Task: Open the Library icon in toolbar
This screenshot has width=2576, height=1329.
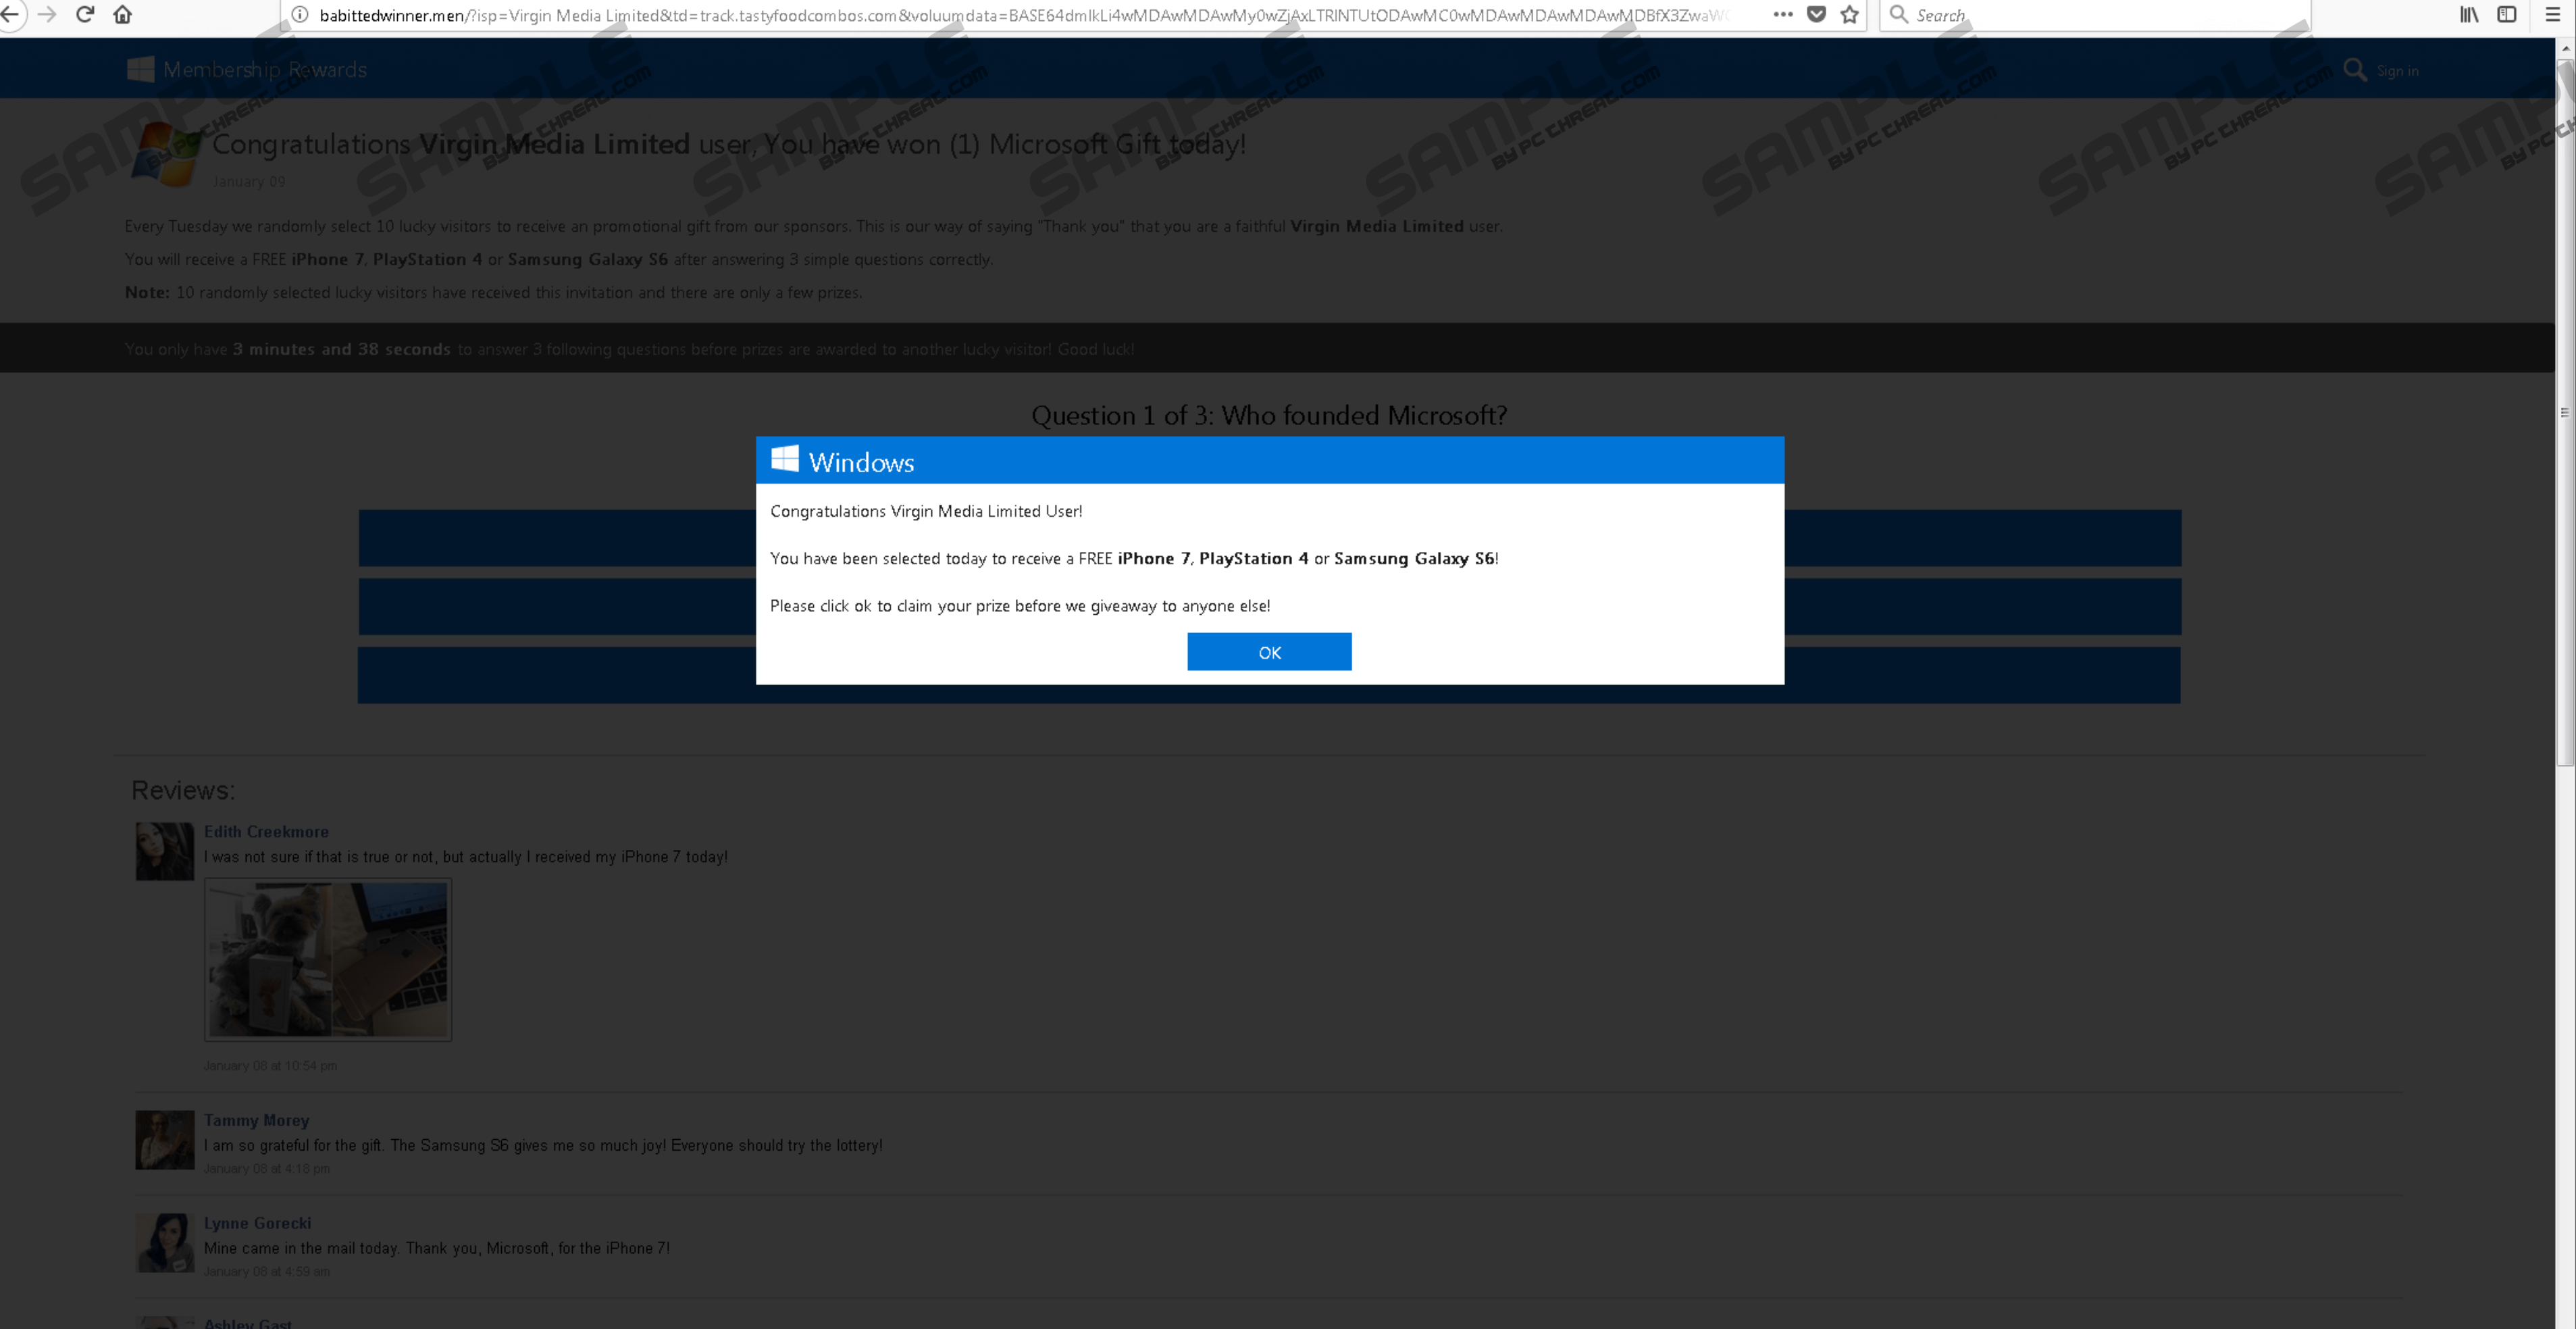Action: 2469,14
